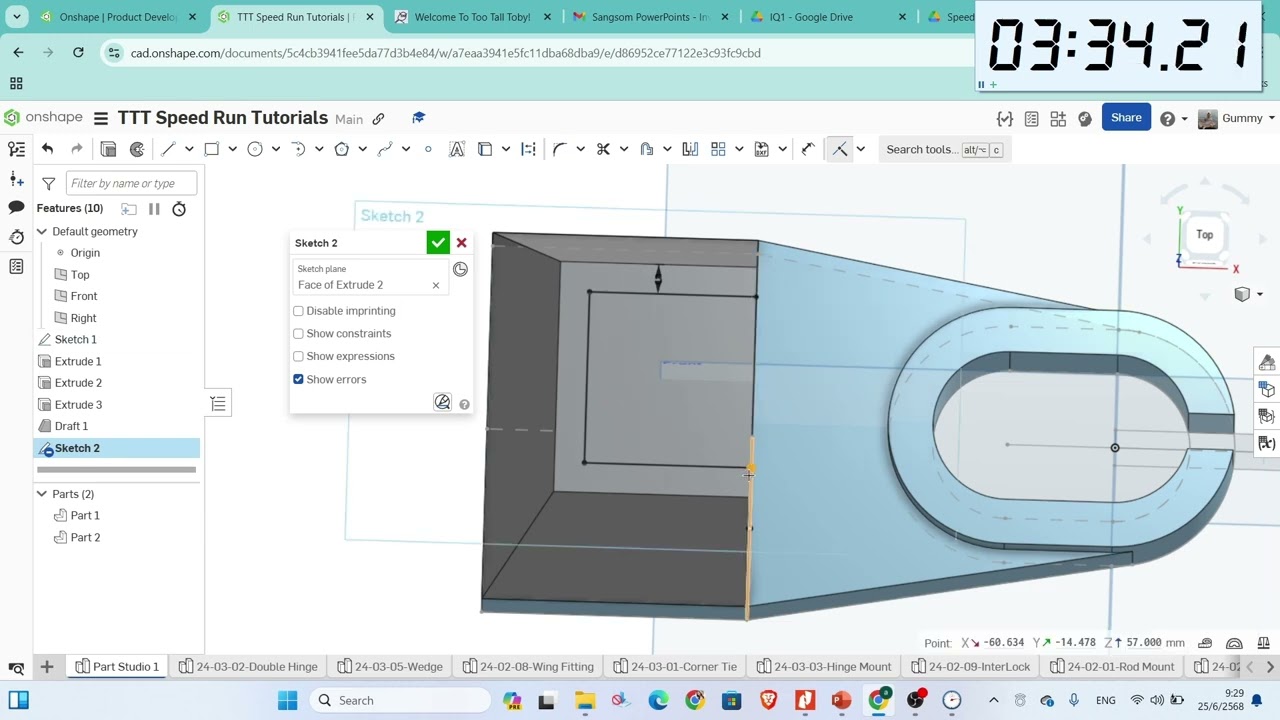The image size is (1280, 720).
Task: Open the Filter icon in feature list
Action: point(48,183)
